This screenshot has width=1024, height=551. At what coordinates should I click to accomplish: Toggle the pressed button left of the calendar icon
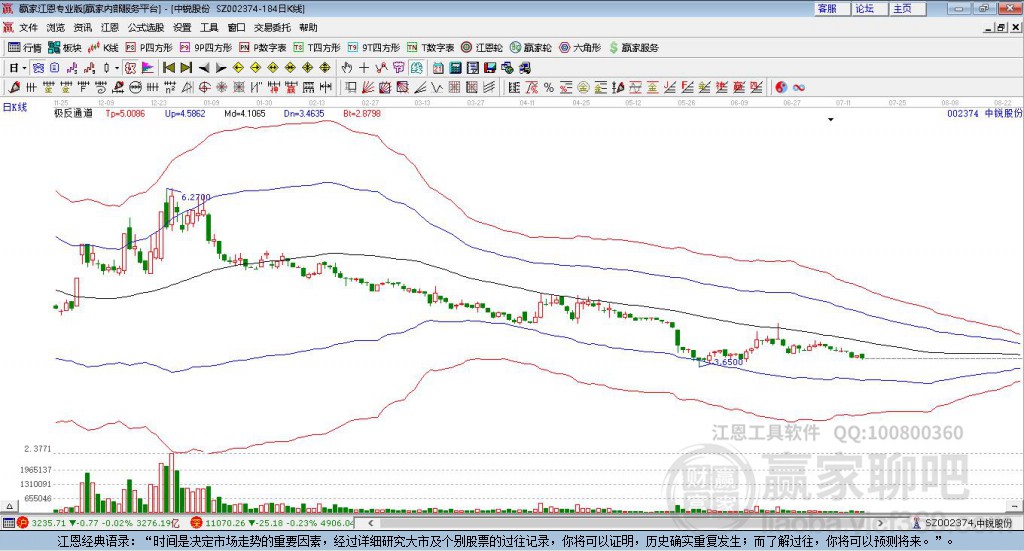coord(416,68)
